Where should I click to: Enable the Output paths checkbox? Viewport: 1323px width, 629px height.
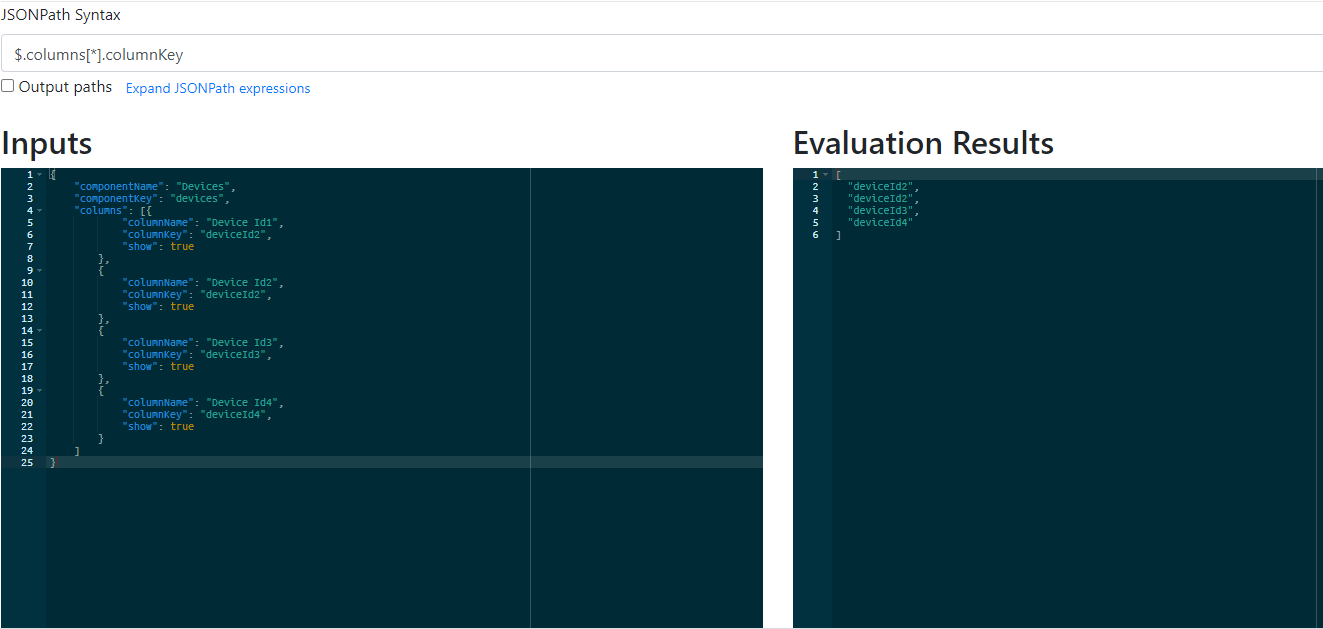click(7, 86)
